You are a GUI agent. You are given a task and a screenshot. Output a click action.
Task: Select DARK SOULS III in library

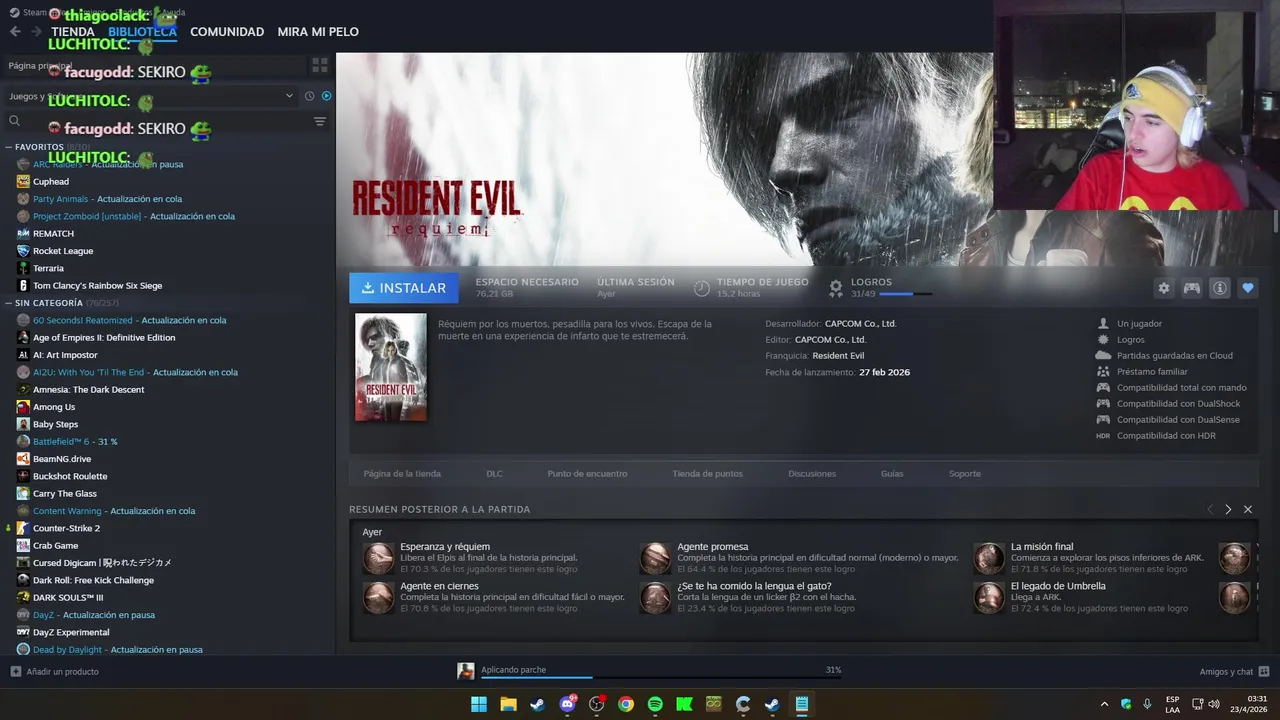coord(68,598)
